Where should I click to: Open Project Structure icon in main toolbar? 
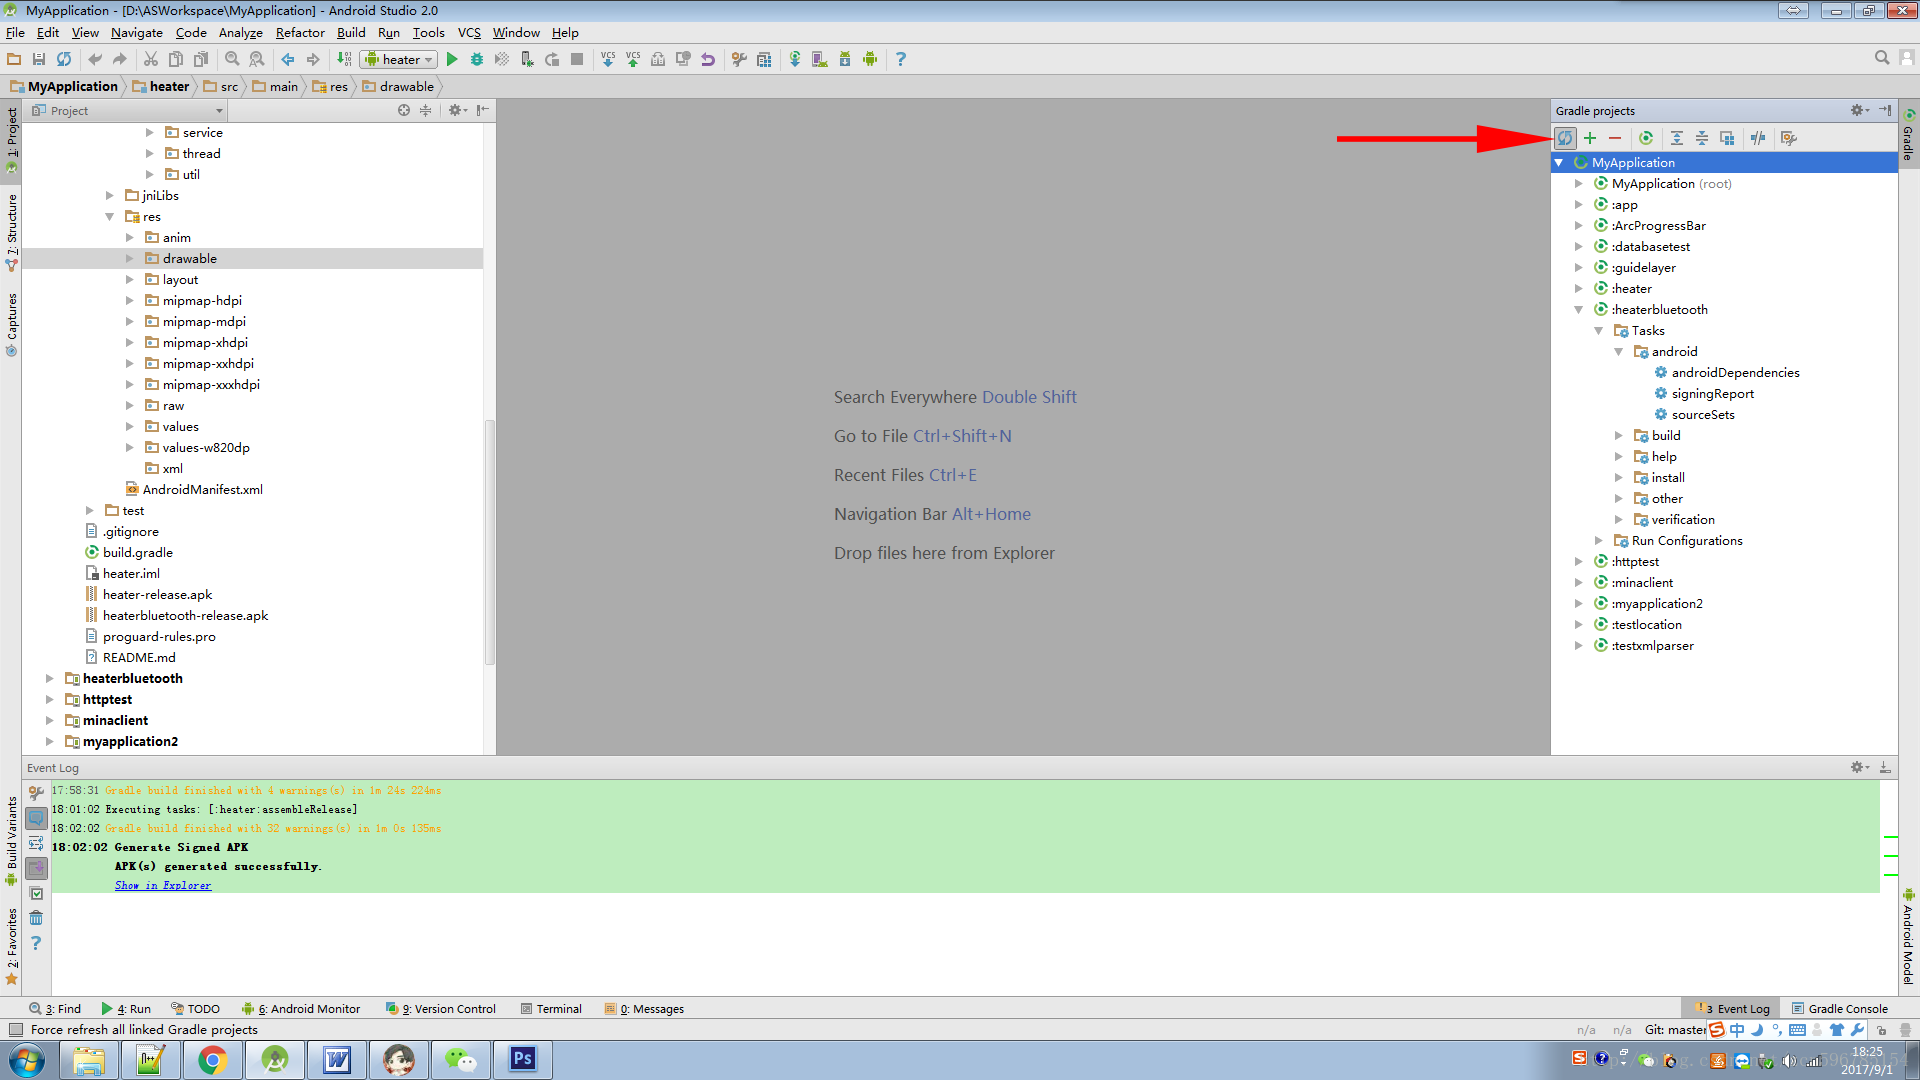pos(764,59)
